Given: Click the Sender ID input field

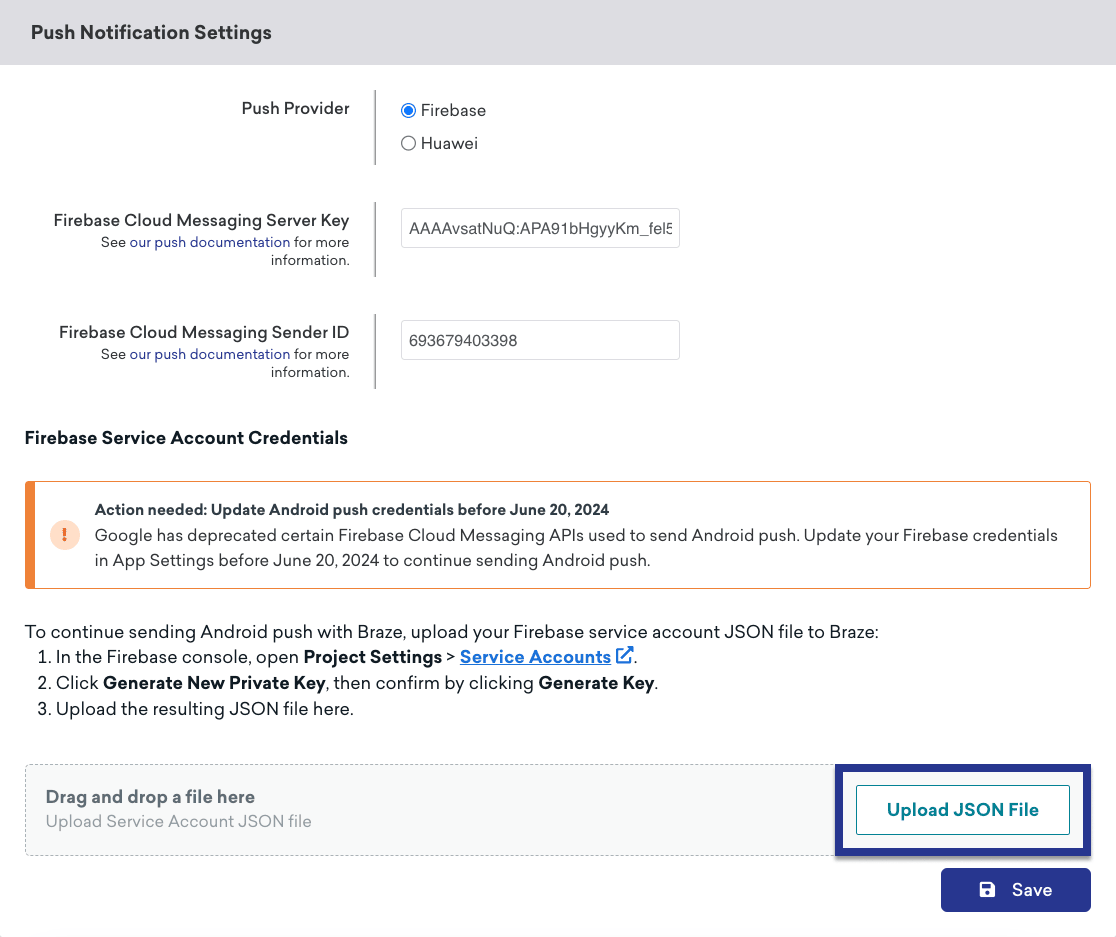Looking at the screenshot, I should 540,340.
